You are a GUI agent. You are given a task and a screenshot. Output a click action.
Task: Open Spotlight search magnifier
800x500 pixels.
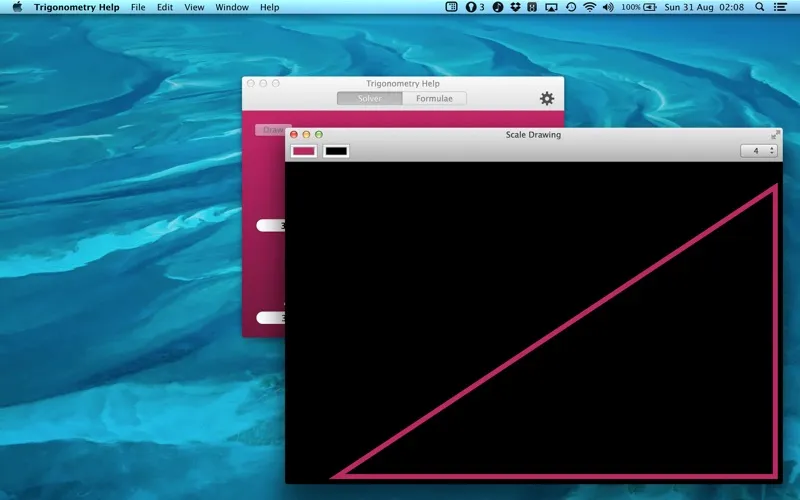tap(760, 7)
